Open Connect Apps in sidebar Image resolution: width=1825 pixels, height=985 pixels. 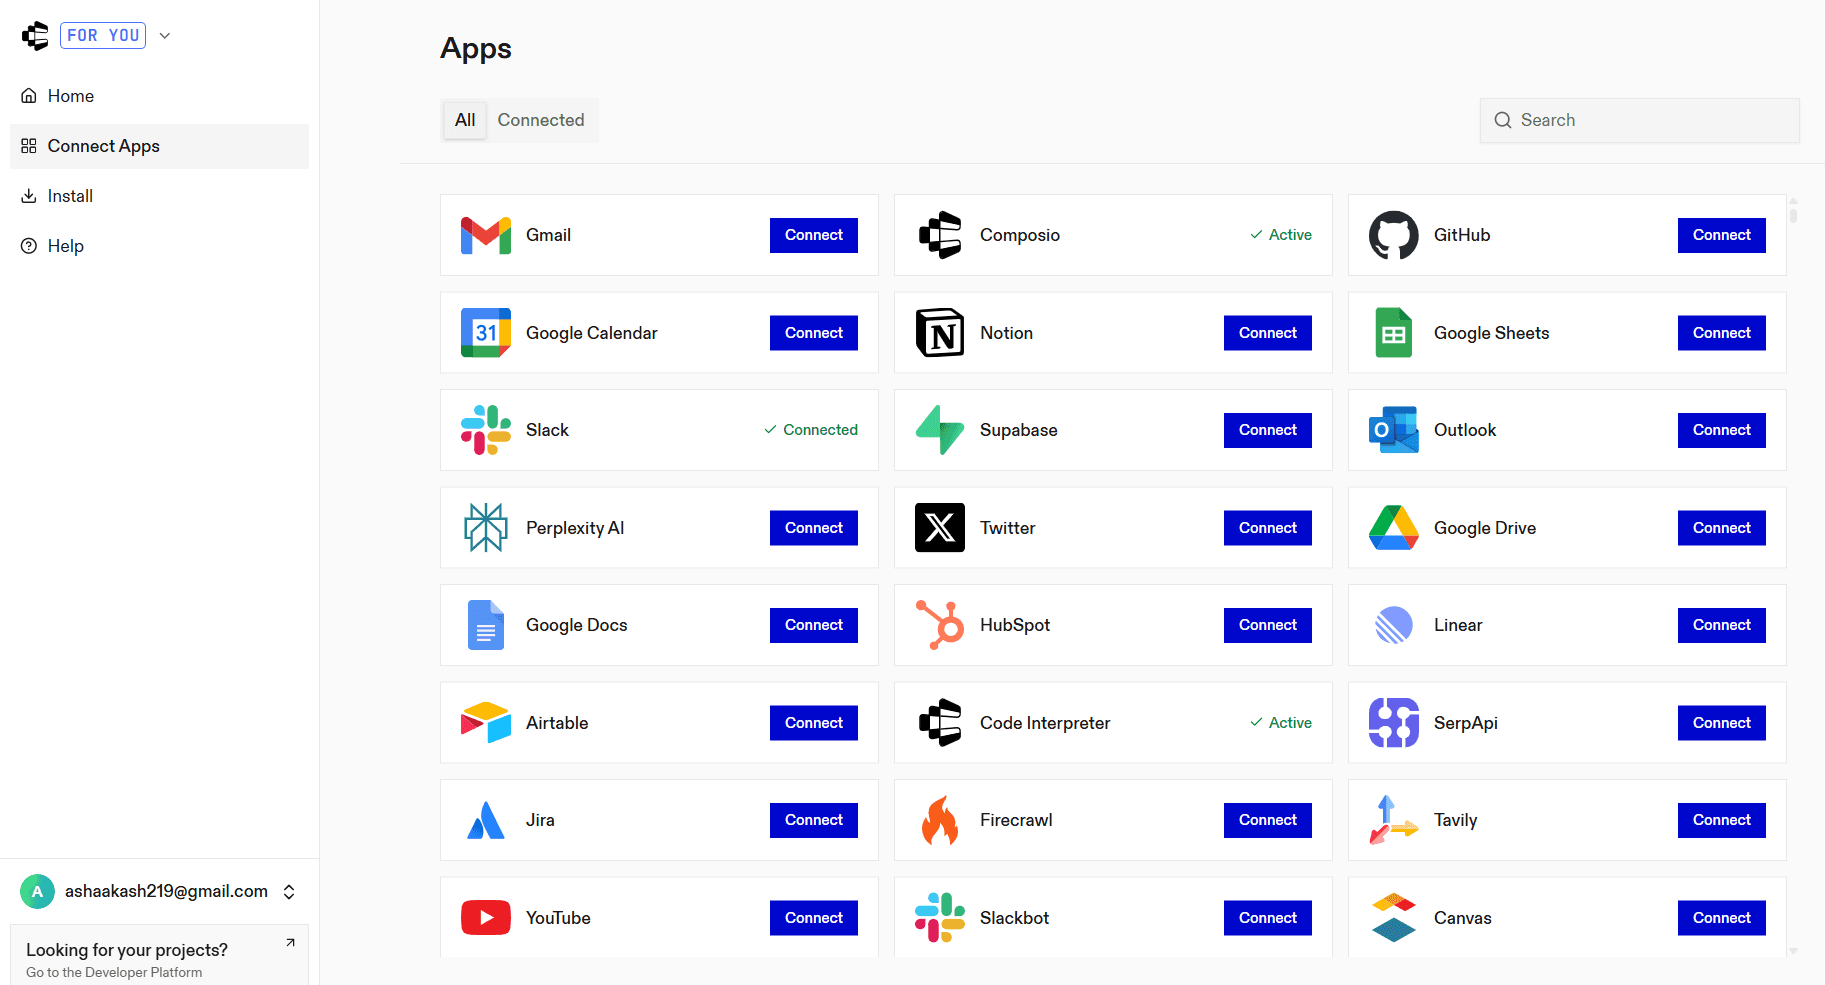pos(159,146)
